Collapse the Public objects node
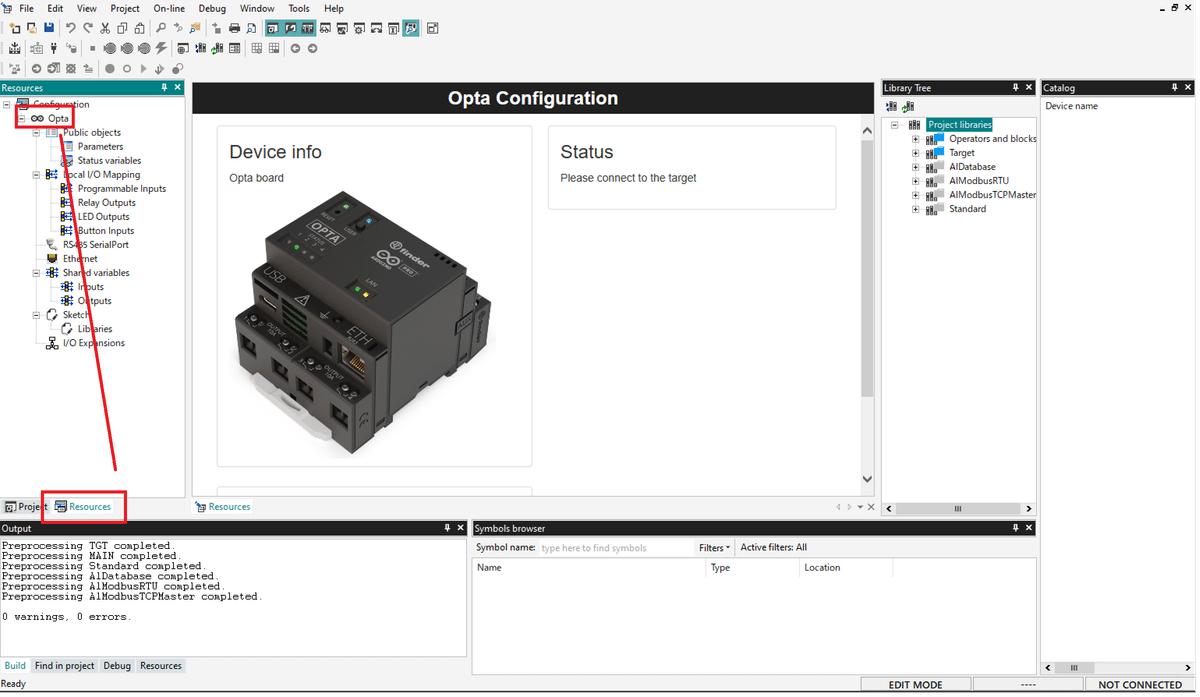This screenshot has width=1200, height=697. pos(37,132)
